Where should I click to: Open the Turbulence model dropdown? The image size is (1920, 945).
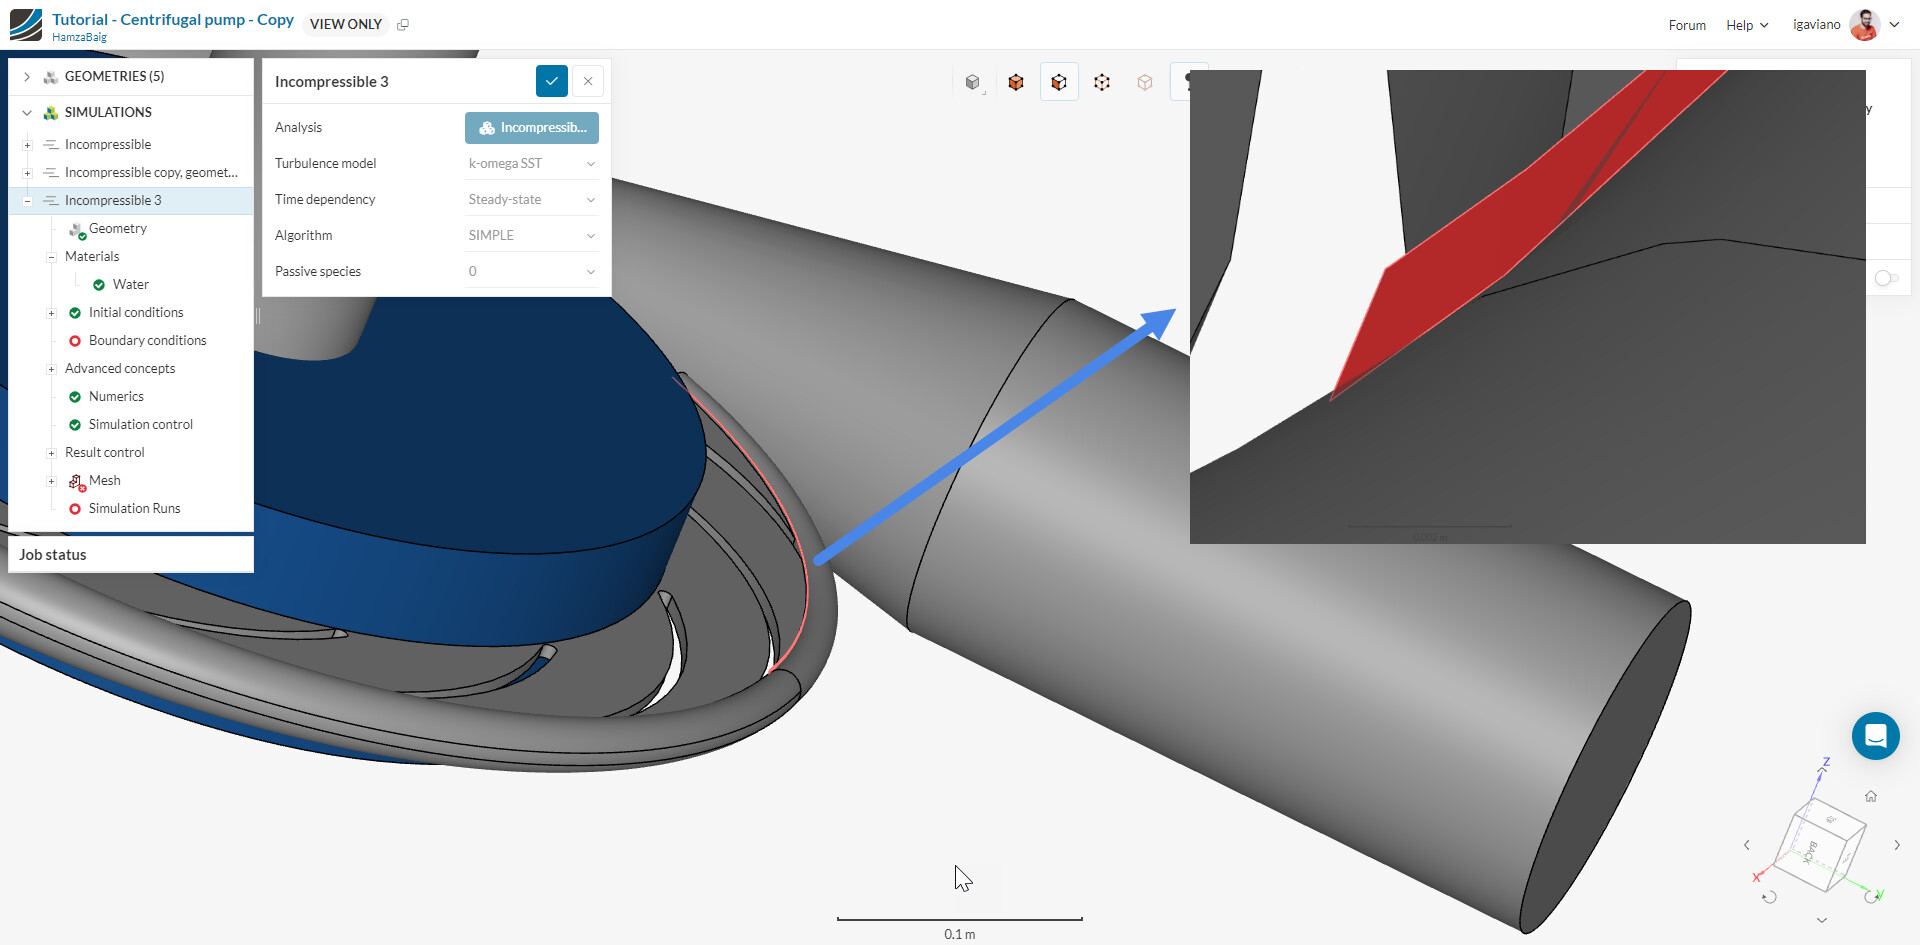pos(532,164)
